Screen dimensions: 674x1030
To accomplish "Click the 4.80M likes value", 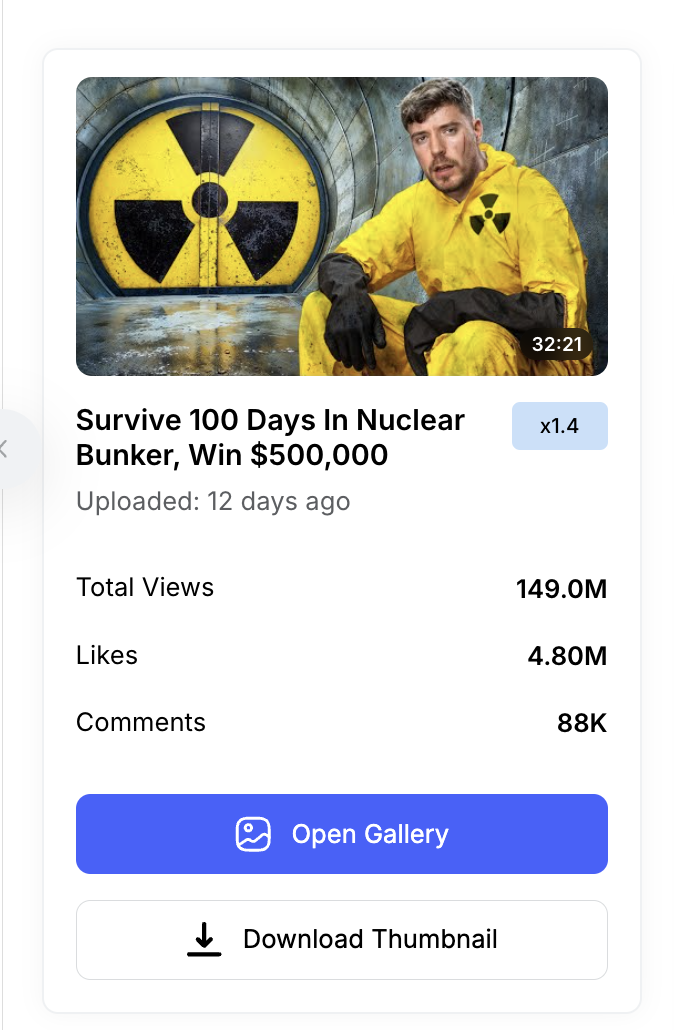I will tap(568, 656).
